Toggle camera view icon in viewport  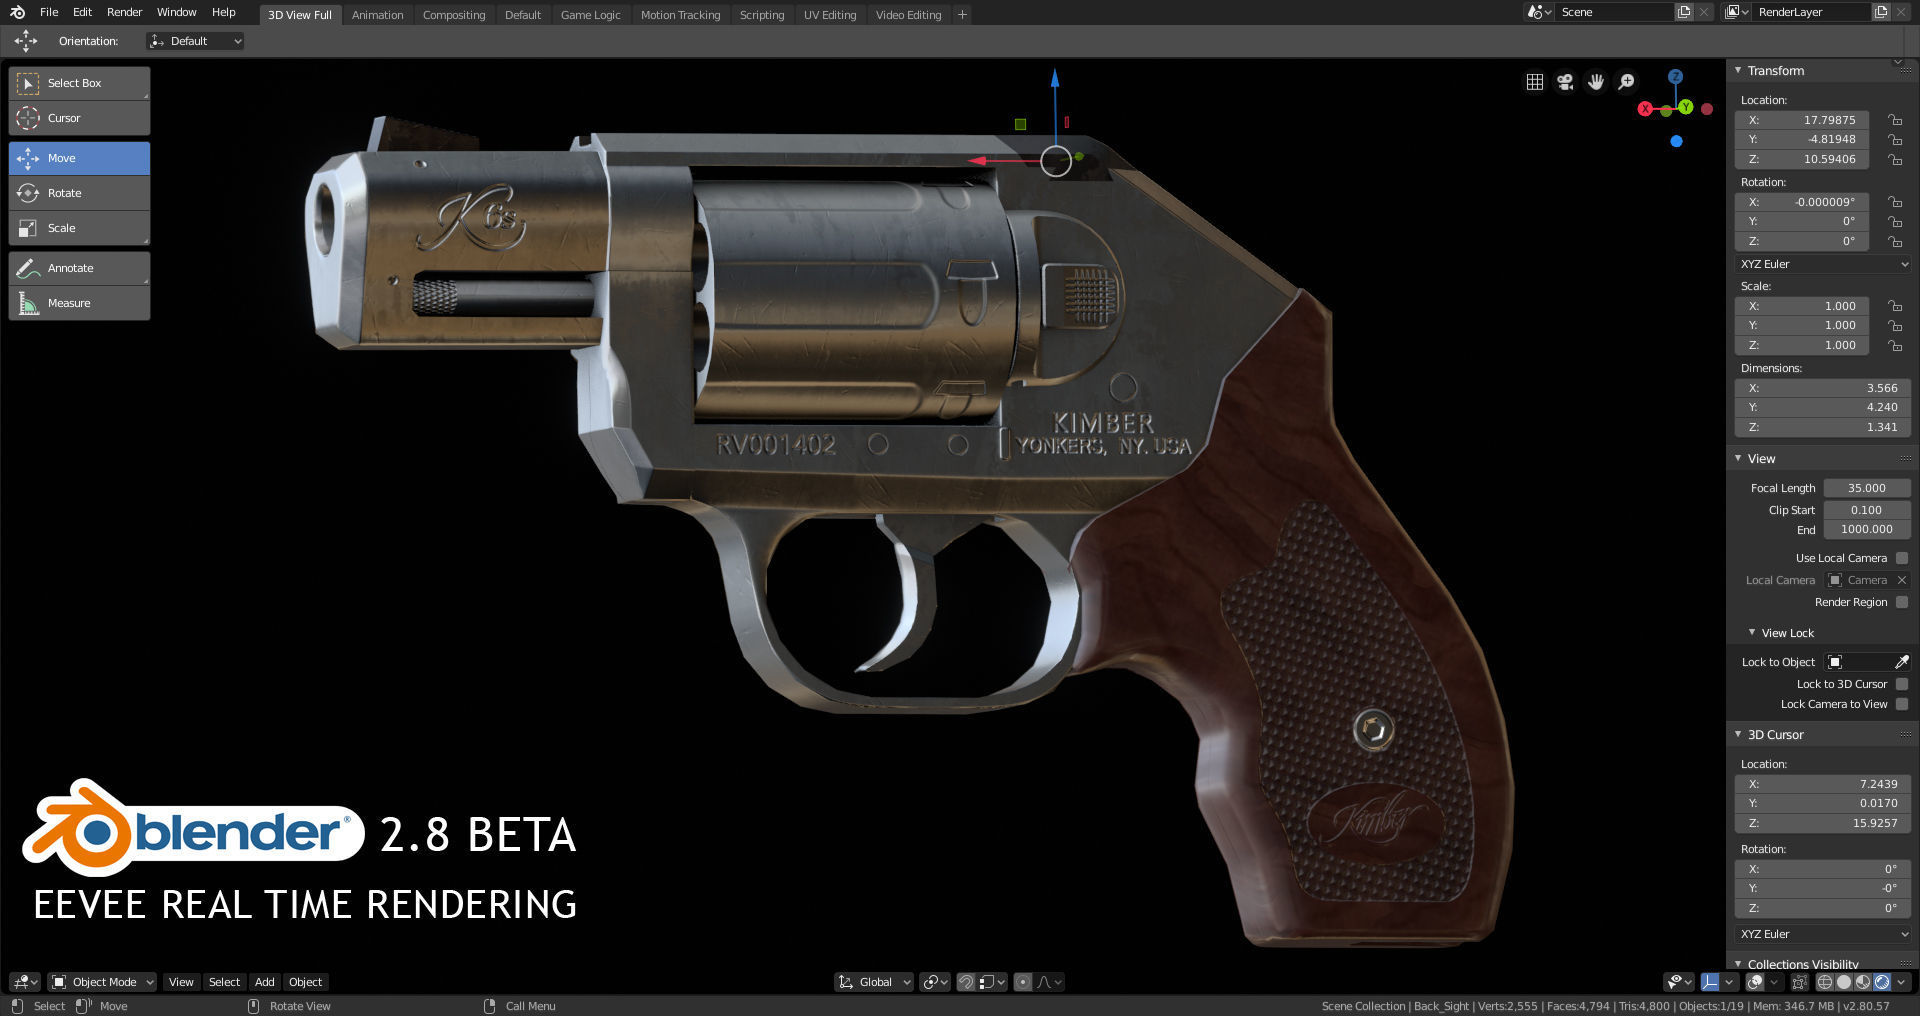tap(1565, 82)
